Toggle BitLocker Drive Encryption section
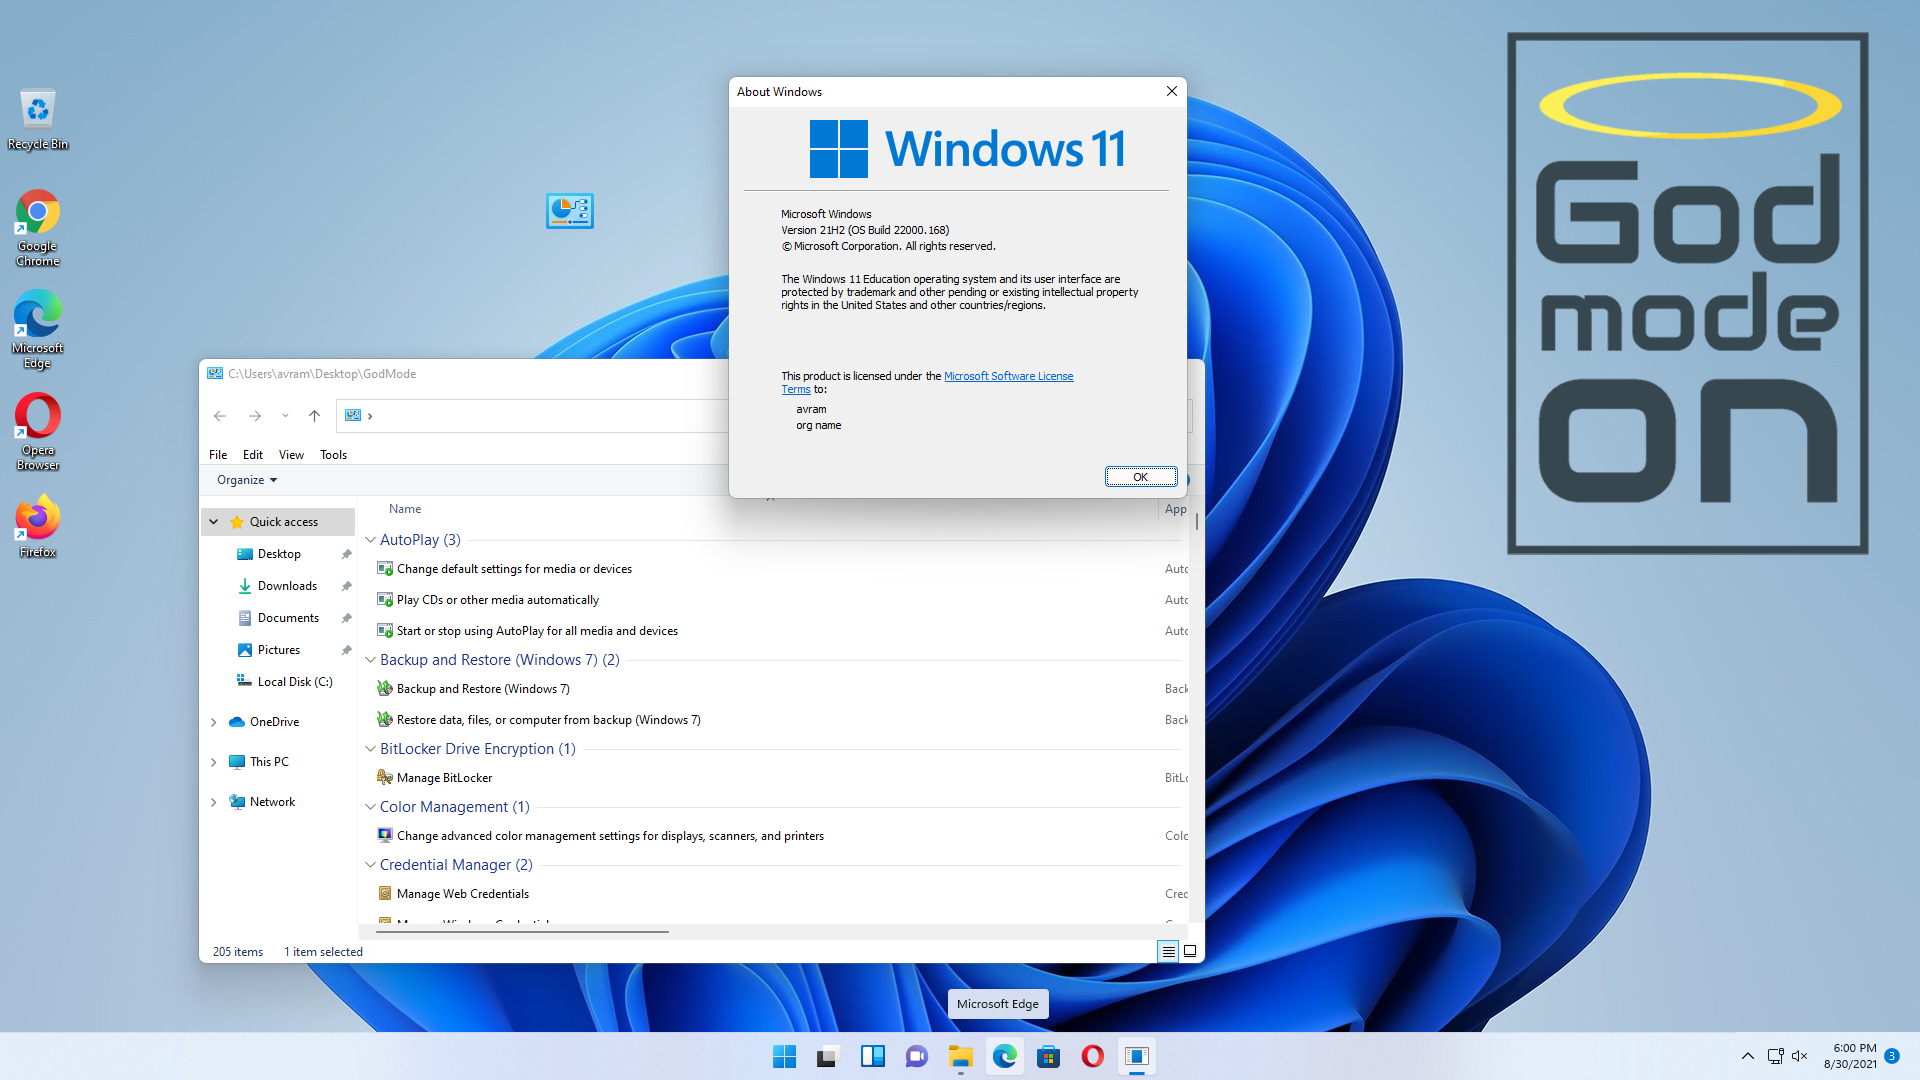This screenshot has width=1920, height=1080. pos(371,748)
